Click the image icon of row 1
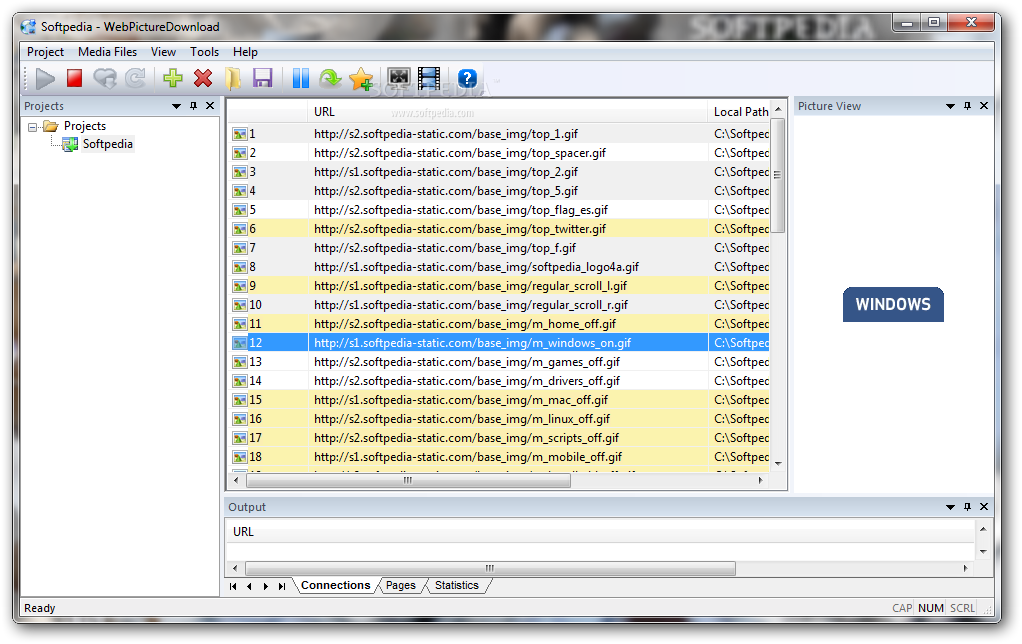Viewport: 1022px width, 644px height. tap(240, 134)
